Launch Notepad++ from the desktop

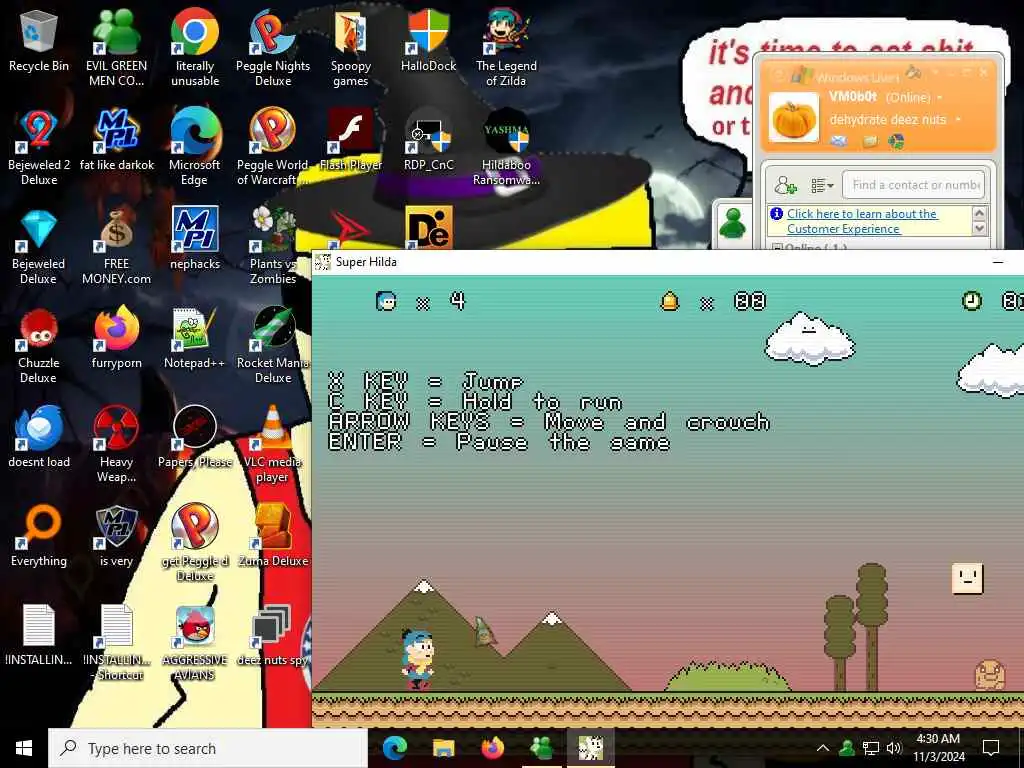coord(195,338)
